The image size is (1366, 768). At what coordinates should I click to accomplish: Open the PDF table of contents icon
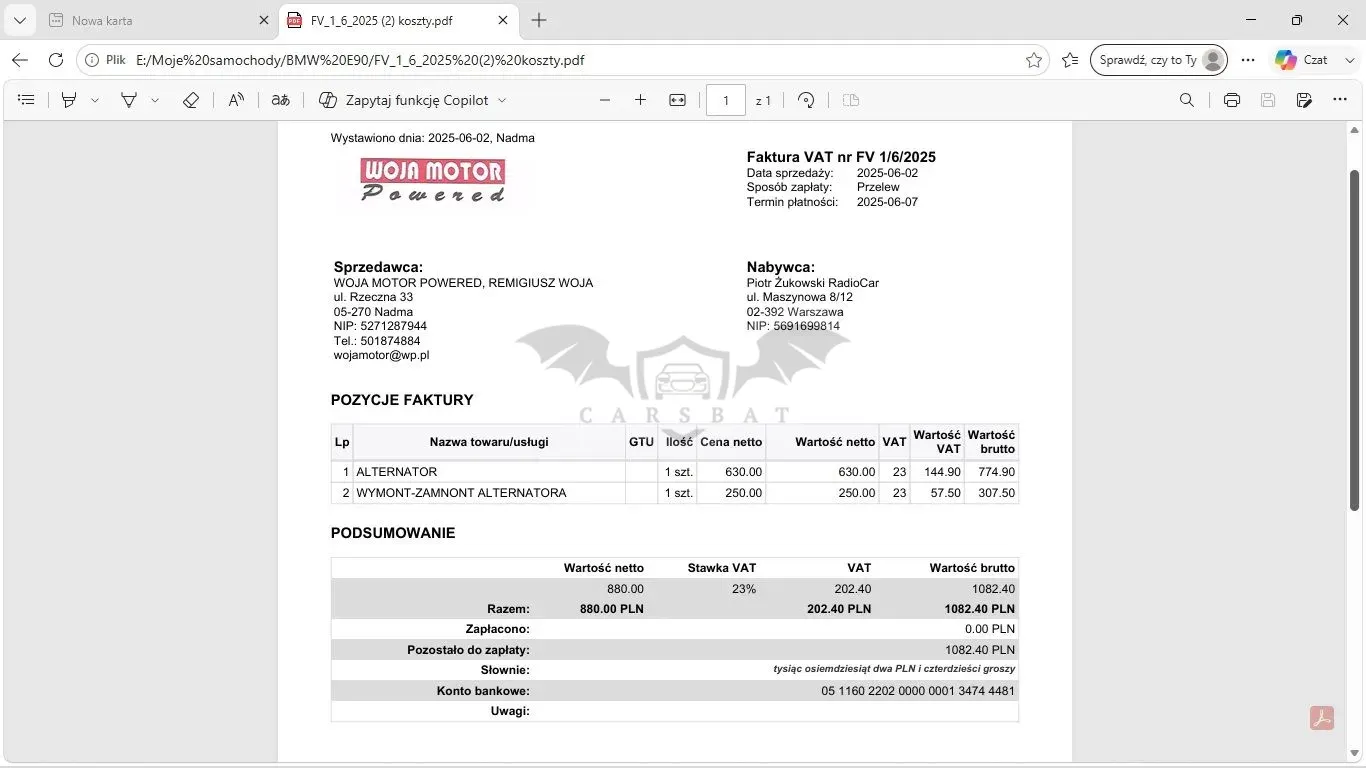pyautogui.click(x=27, y=100)
